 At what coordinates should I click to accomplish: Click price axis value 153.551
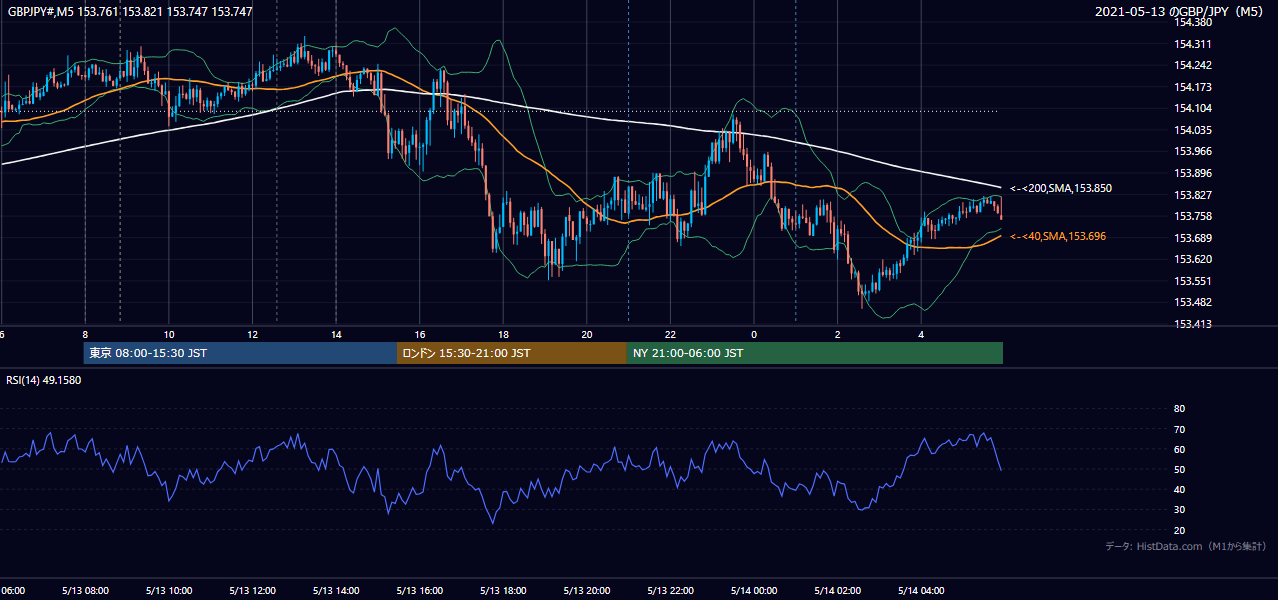(1193, 281)
